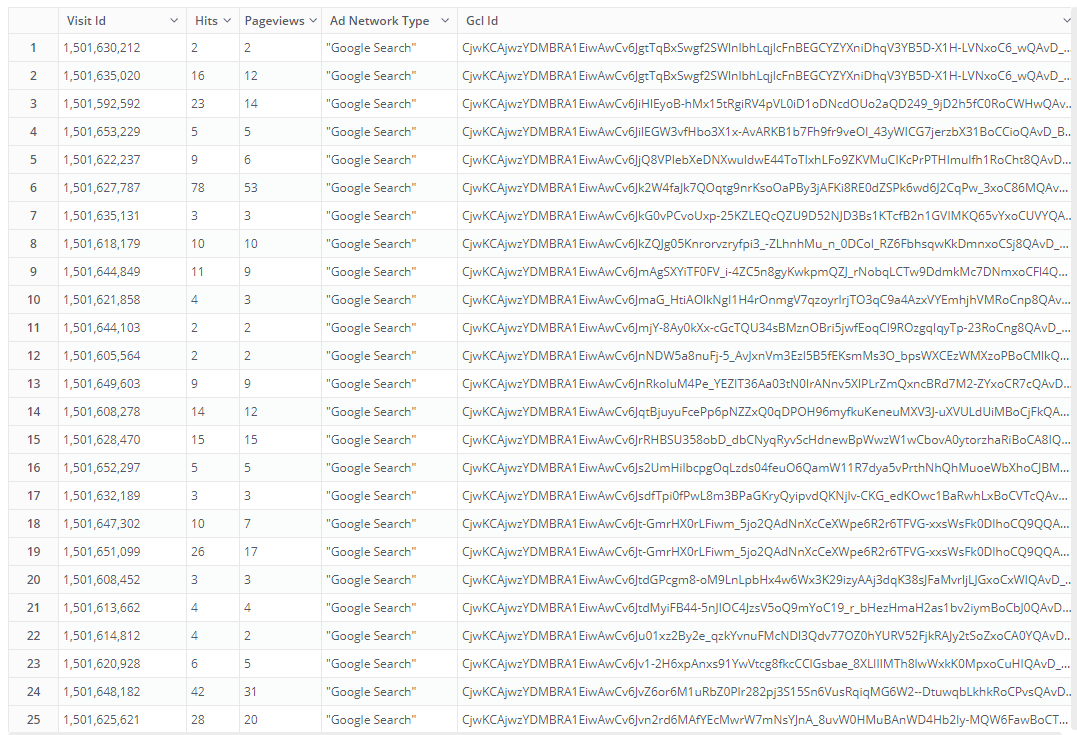Viewport: 1077px width, 735px height.
Task: Click the Hits cell showing 78
Action: [x=198, y=188]
